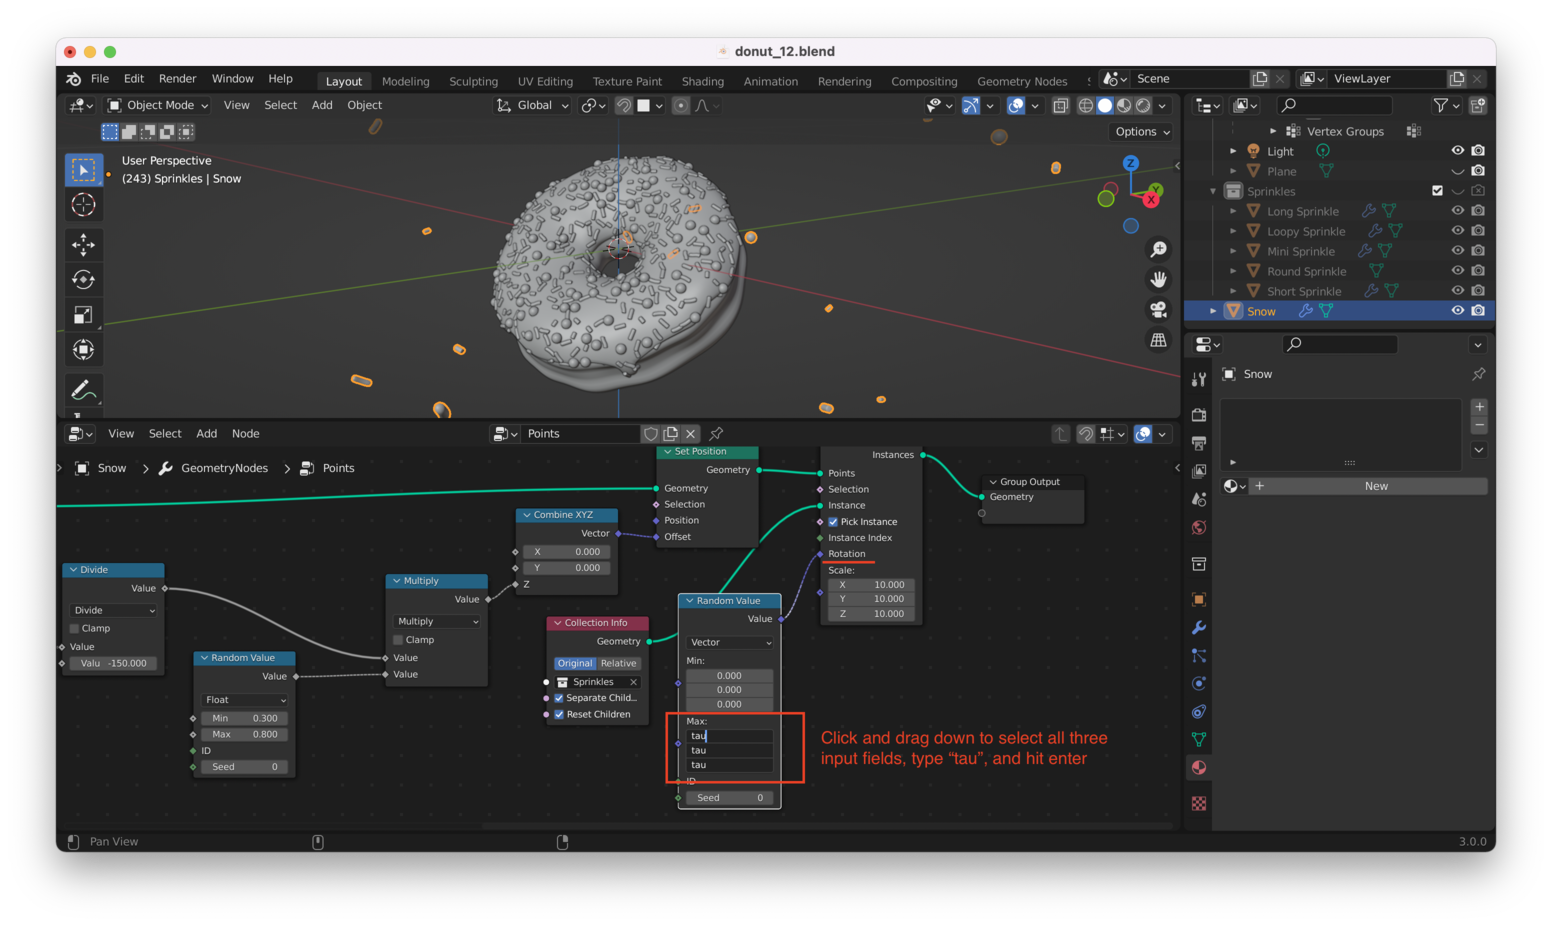Select the Move tool in viewport toolbar
This screenshot has width=1552, height=926.
coord(83,244)
